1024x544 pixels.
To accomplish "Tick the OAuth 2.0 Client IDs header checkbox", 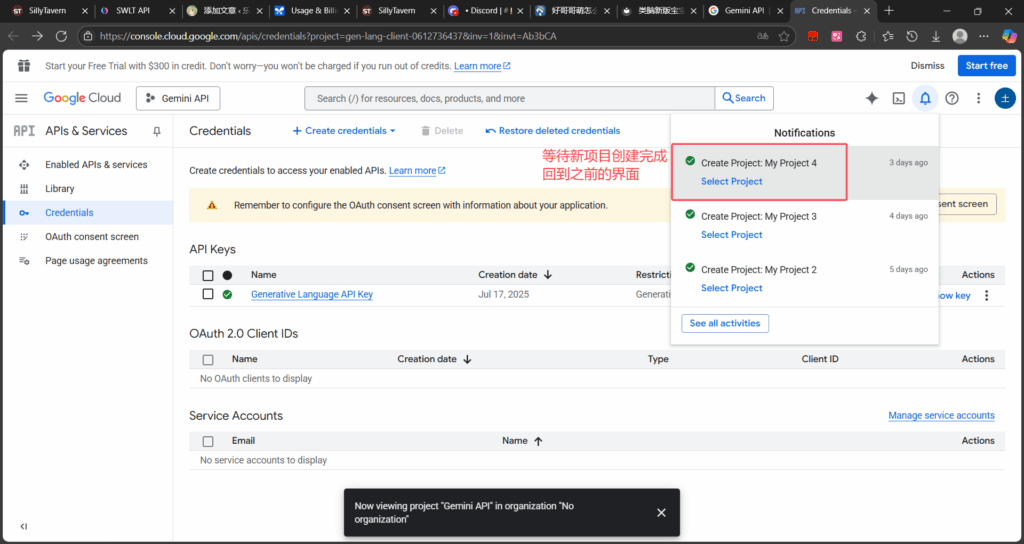I will [208, 359].
